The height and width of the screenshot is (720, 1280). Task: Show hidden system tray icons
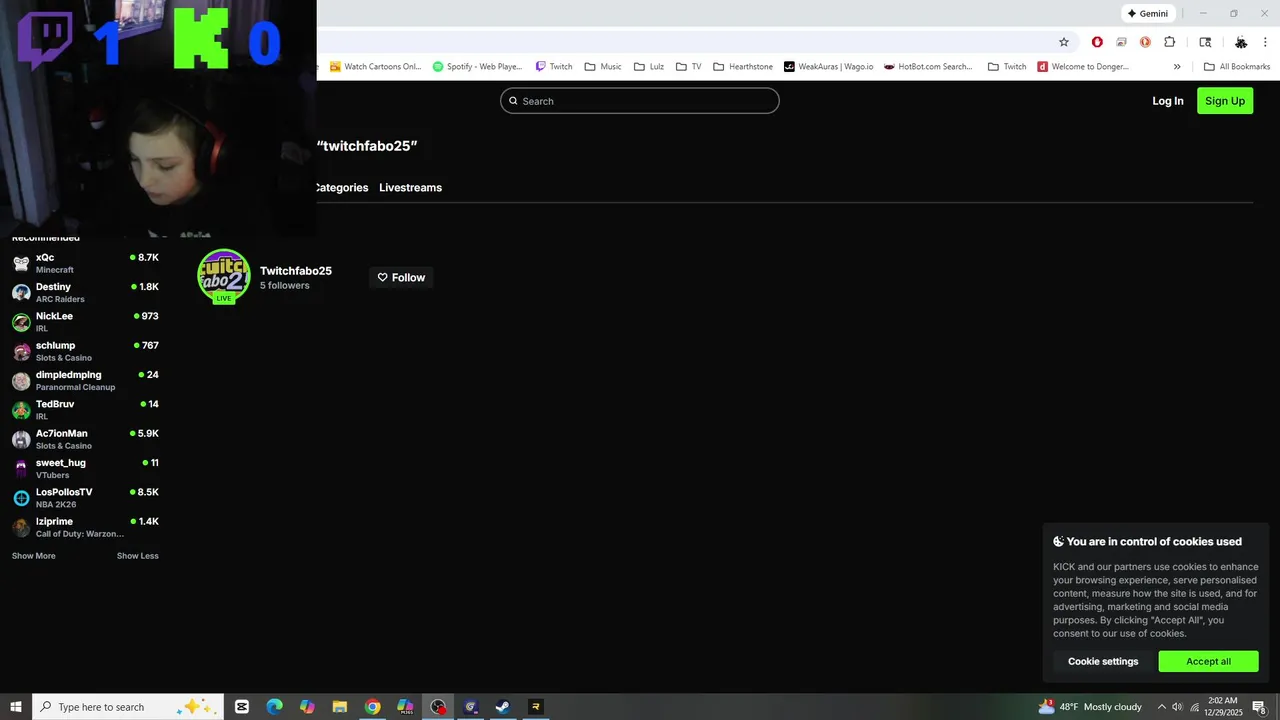pos(1161,707)
